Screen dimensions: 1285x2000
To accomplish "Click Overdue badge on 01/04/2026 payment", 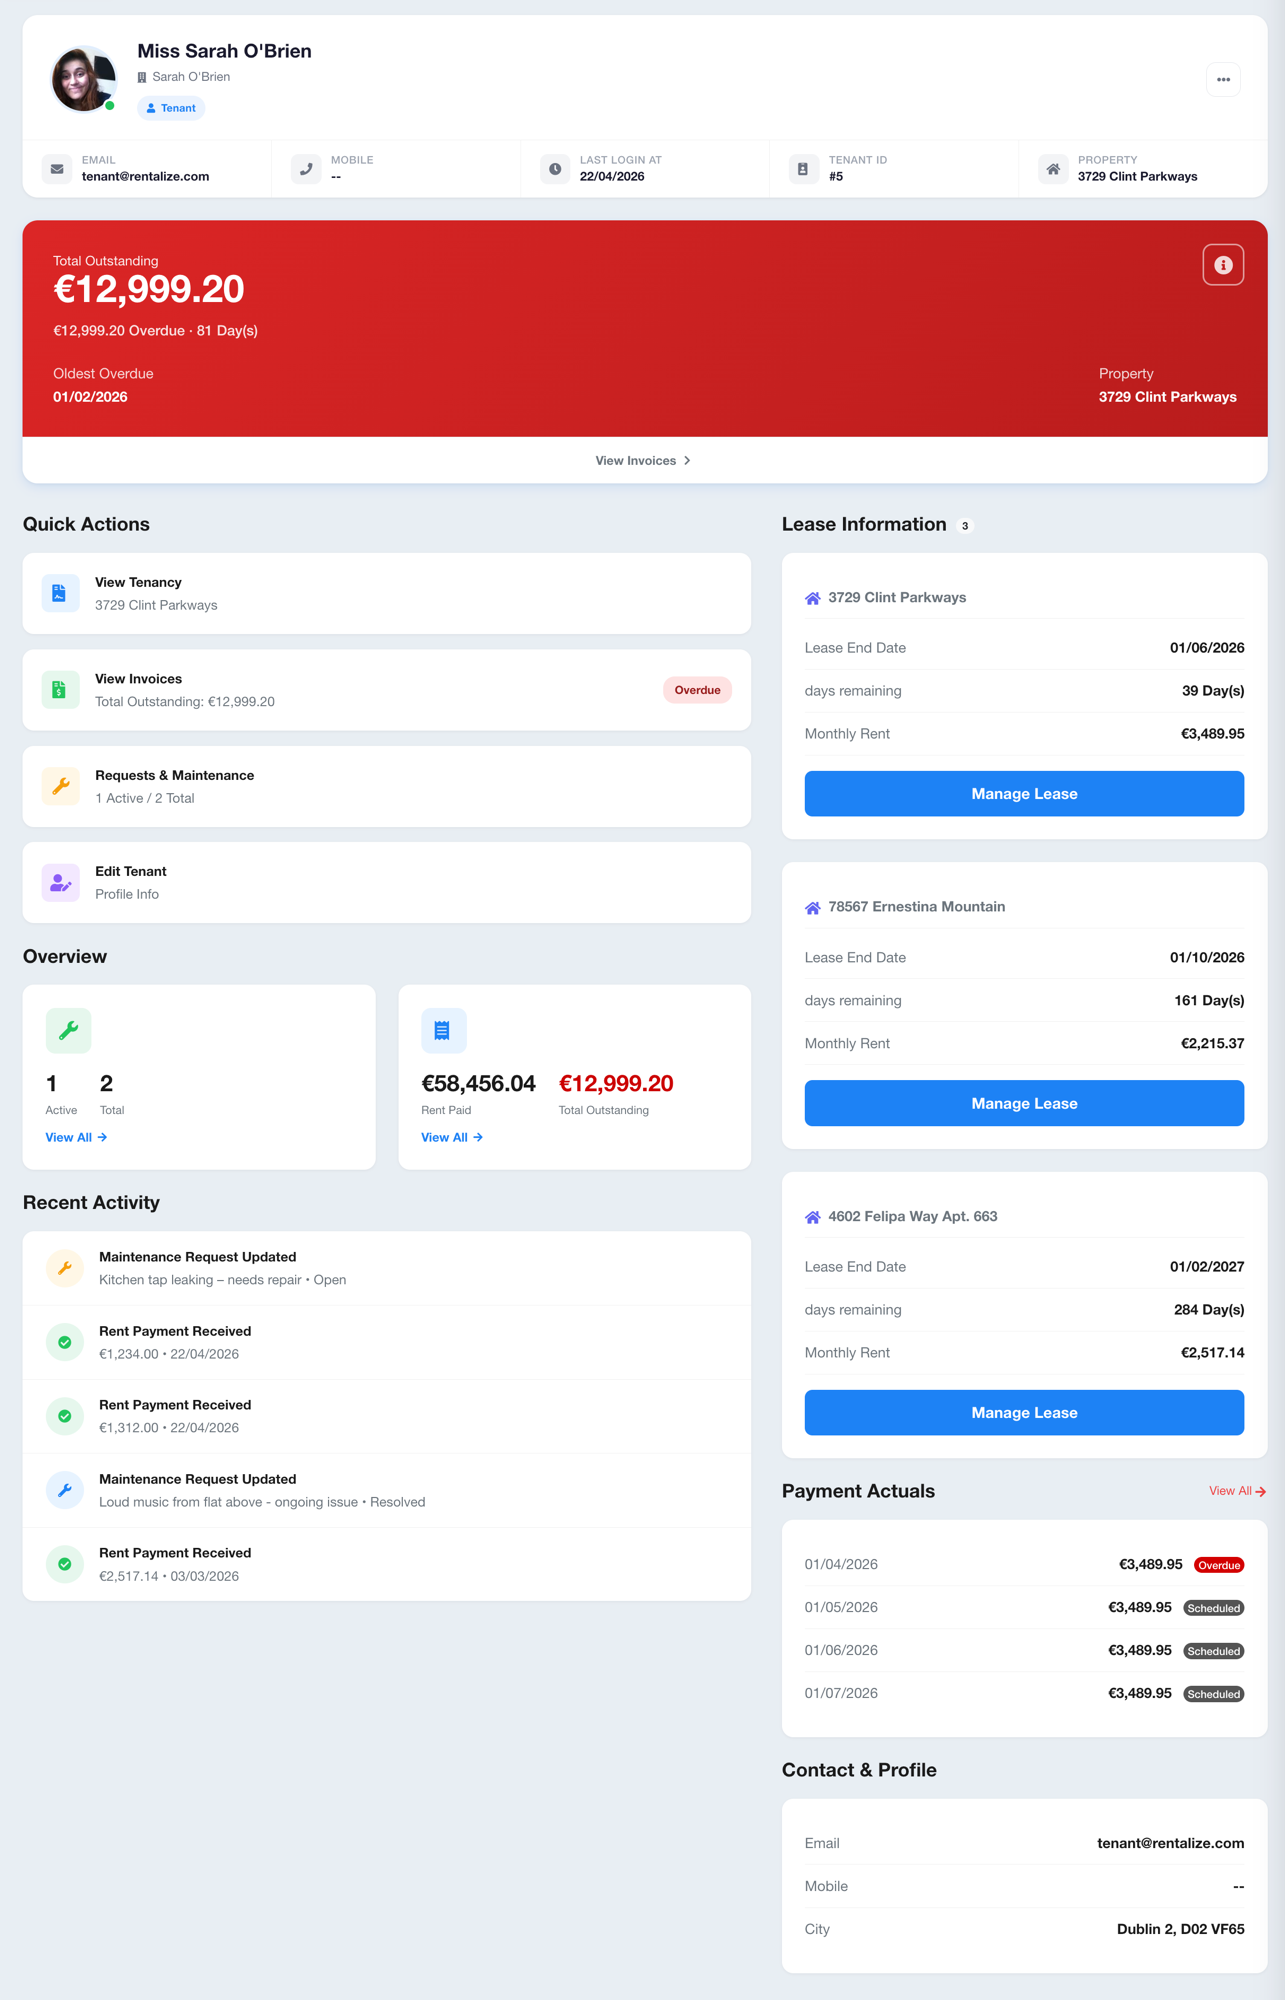I will click(x=1219, y=1565).
